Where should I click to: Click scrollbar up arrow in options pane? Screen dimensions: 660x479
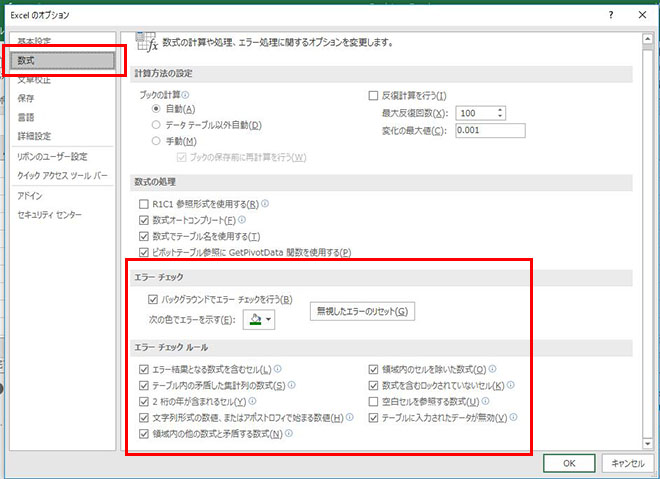coord(647,39)
